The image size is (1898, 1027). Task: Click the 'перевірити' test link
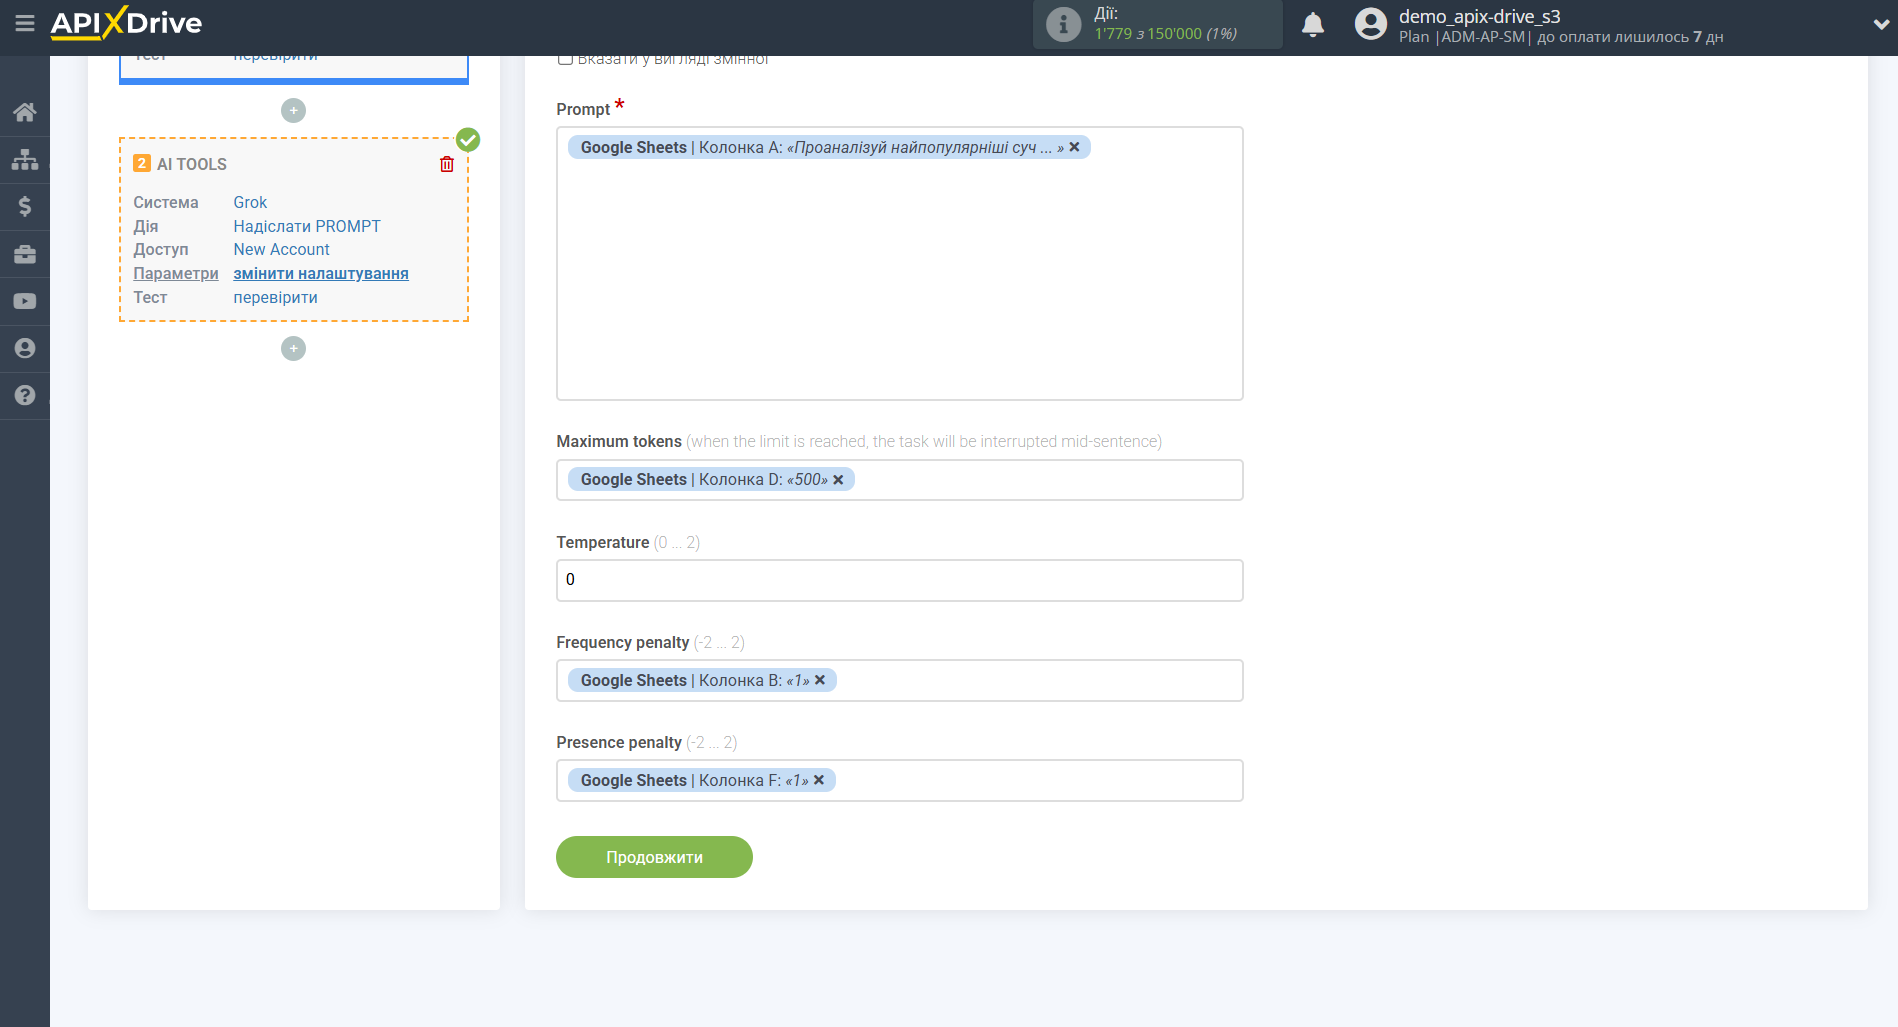[x=275, y=297]
